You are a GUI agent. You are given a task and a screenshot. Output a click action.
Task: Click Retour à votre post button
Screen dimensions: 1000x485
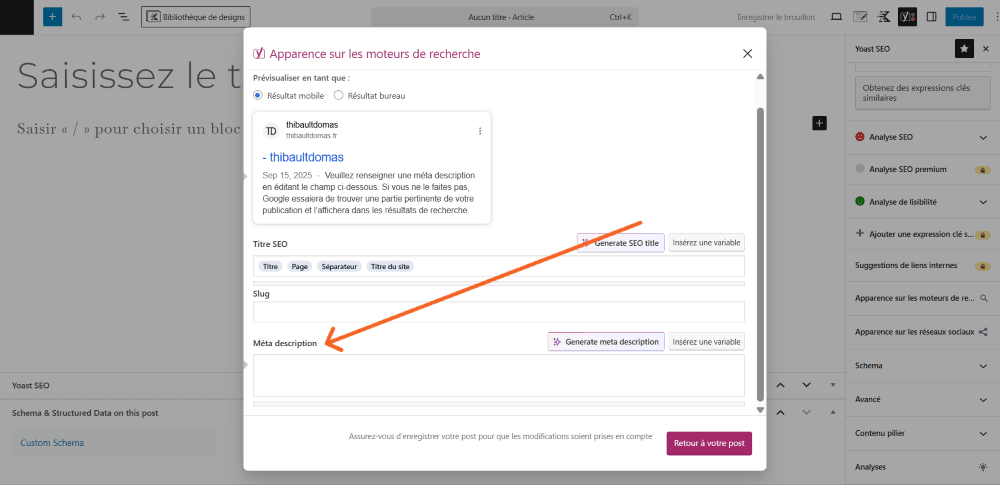point(709,443)
